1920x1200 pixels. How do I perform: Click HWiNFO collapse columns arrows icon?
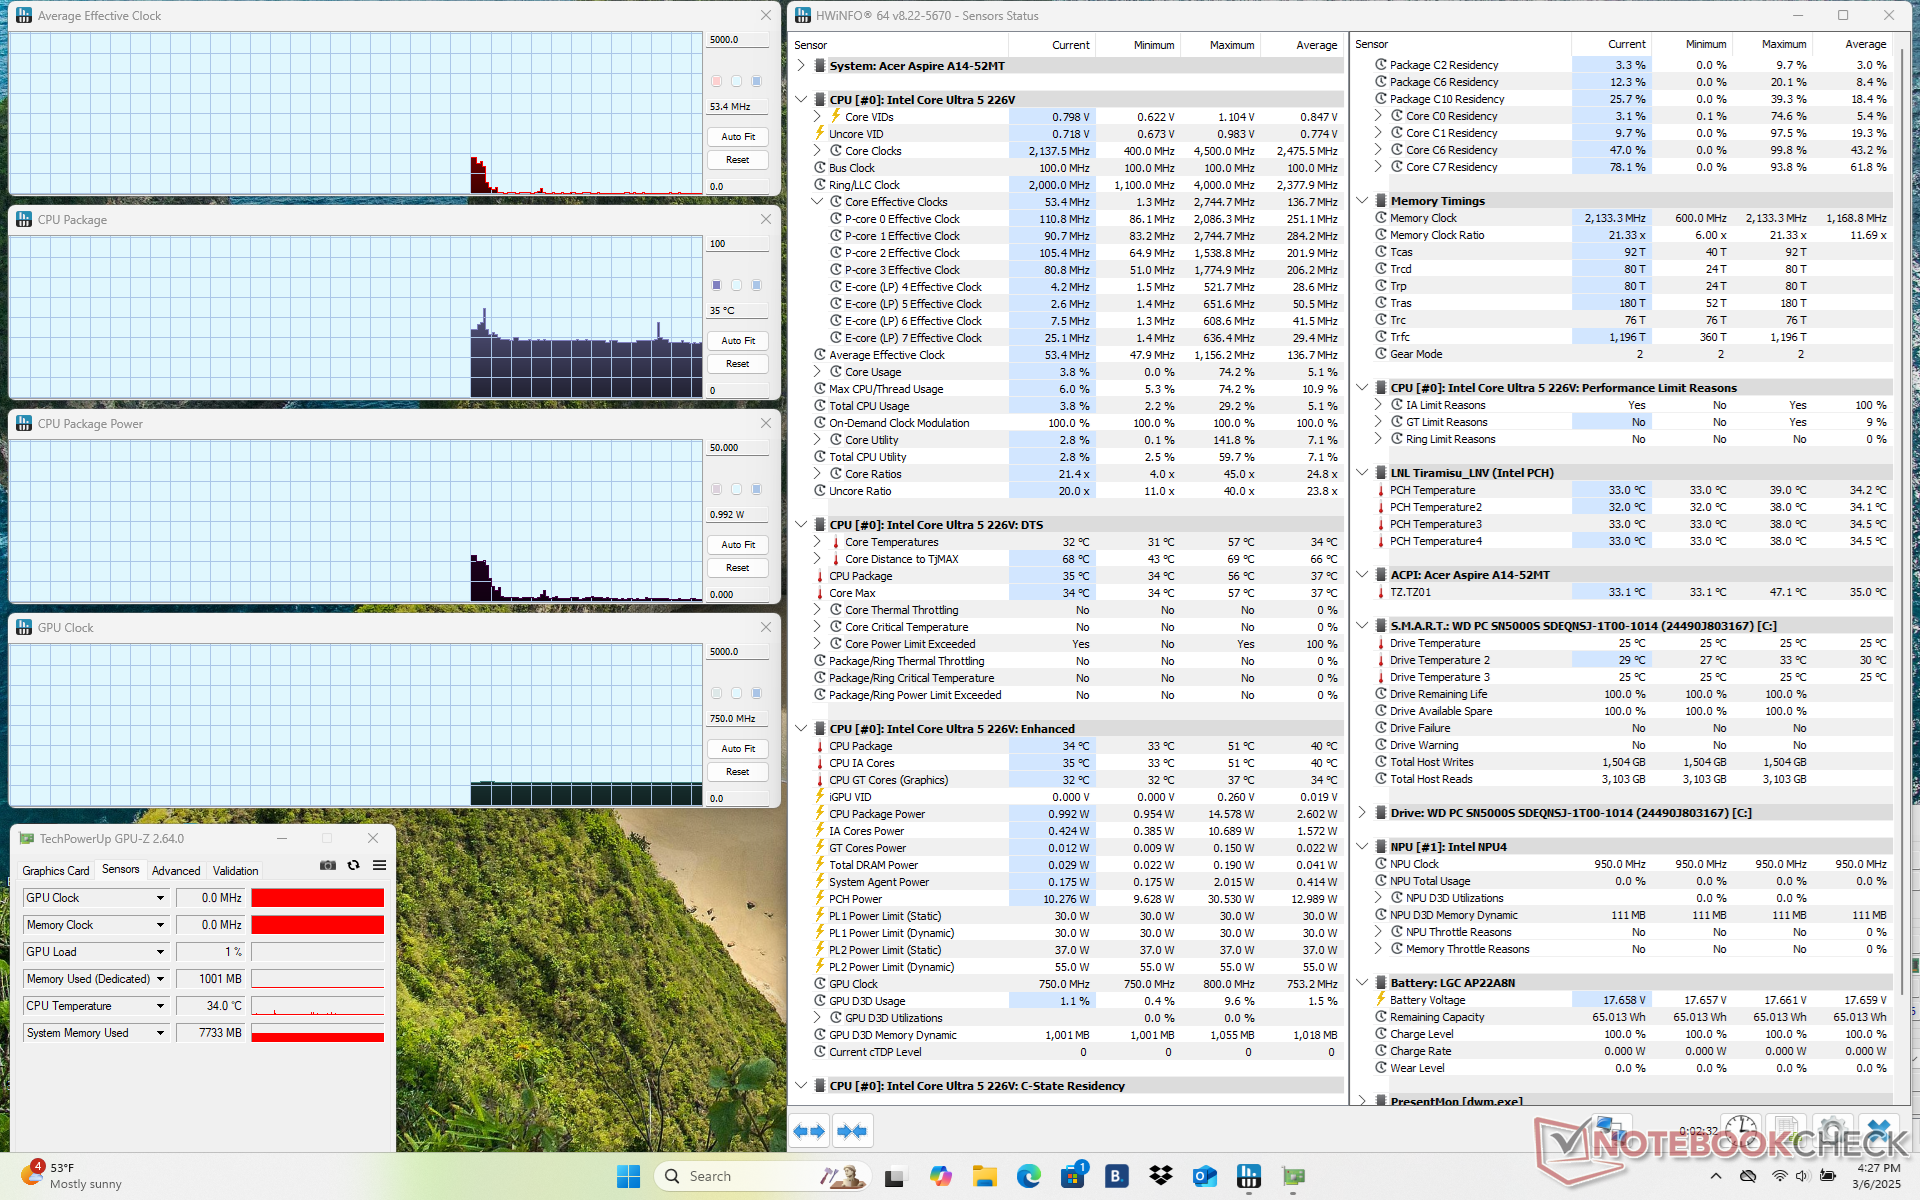852,1131
